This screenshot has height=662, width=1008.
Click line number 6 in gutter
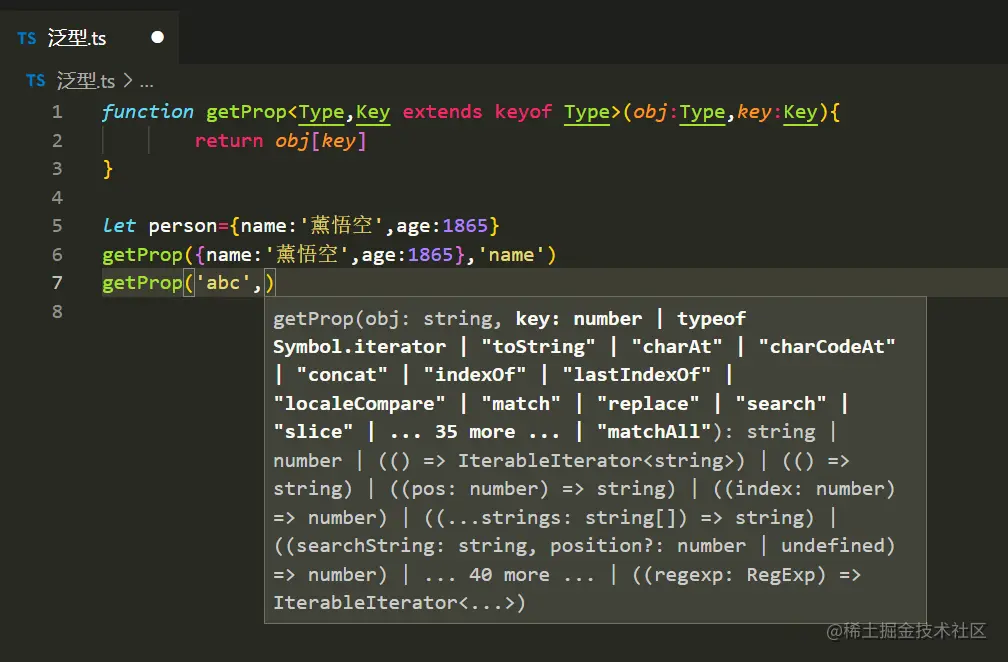[57, 255]
